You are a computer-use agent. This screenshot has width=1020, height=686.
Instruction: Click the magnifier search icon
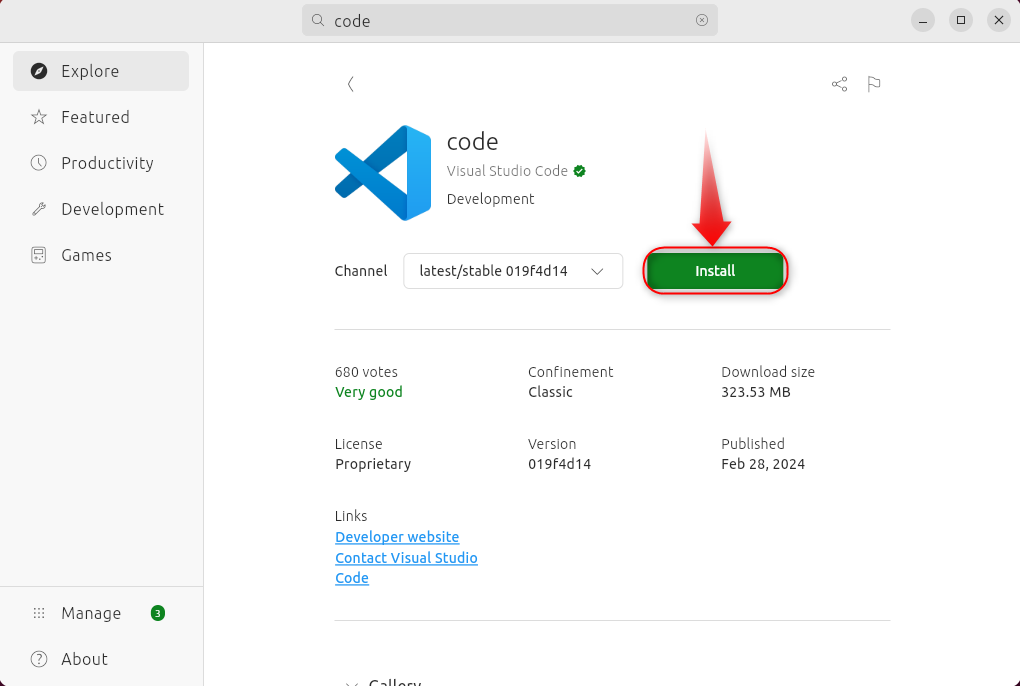(318, 20)
